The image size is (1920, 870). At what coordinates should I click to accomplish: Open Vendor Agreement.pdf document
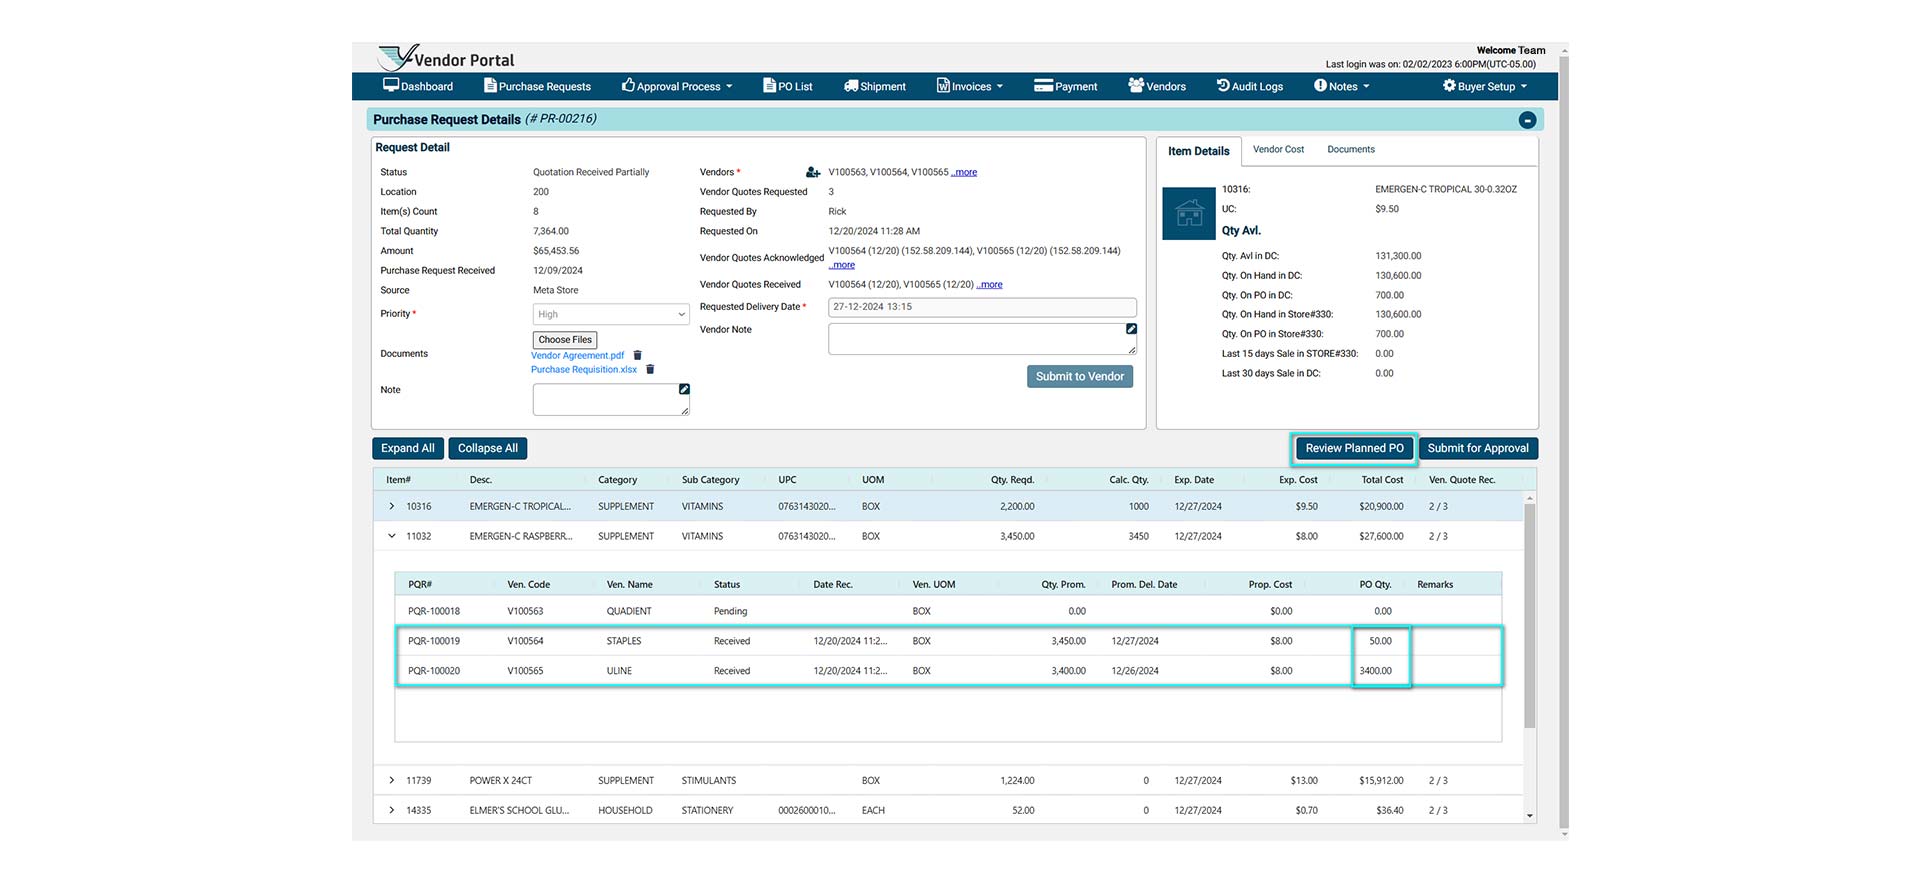coord(577,355)
